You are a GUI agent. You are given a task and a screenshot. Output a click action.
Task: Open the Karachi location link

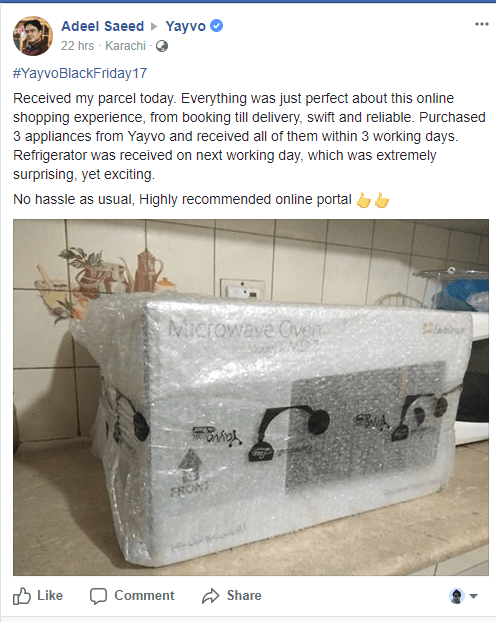click(x=125, y=46)
